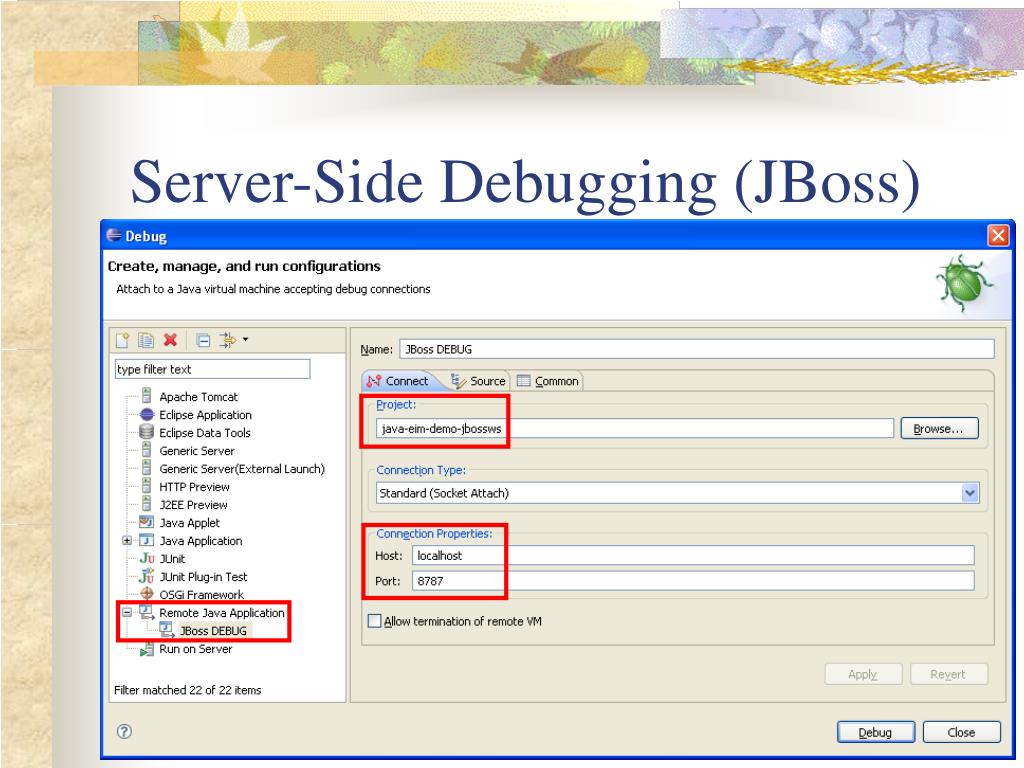1024x768 pixels.
Task: Collapse the Remote Java Application node
Action: 127,613
